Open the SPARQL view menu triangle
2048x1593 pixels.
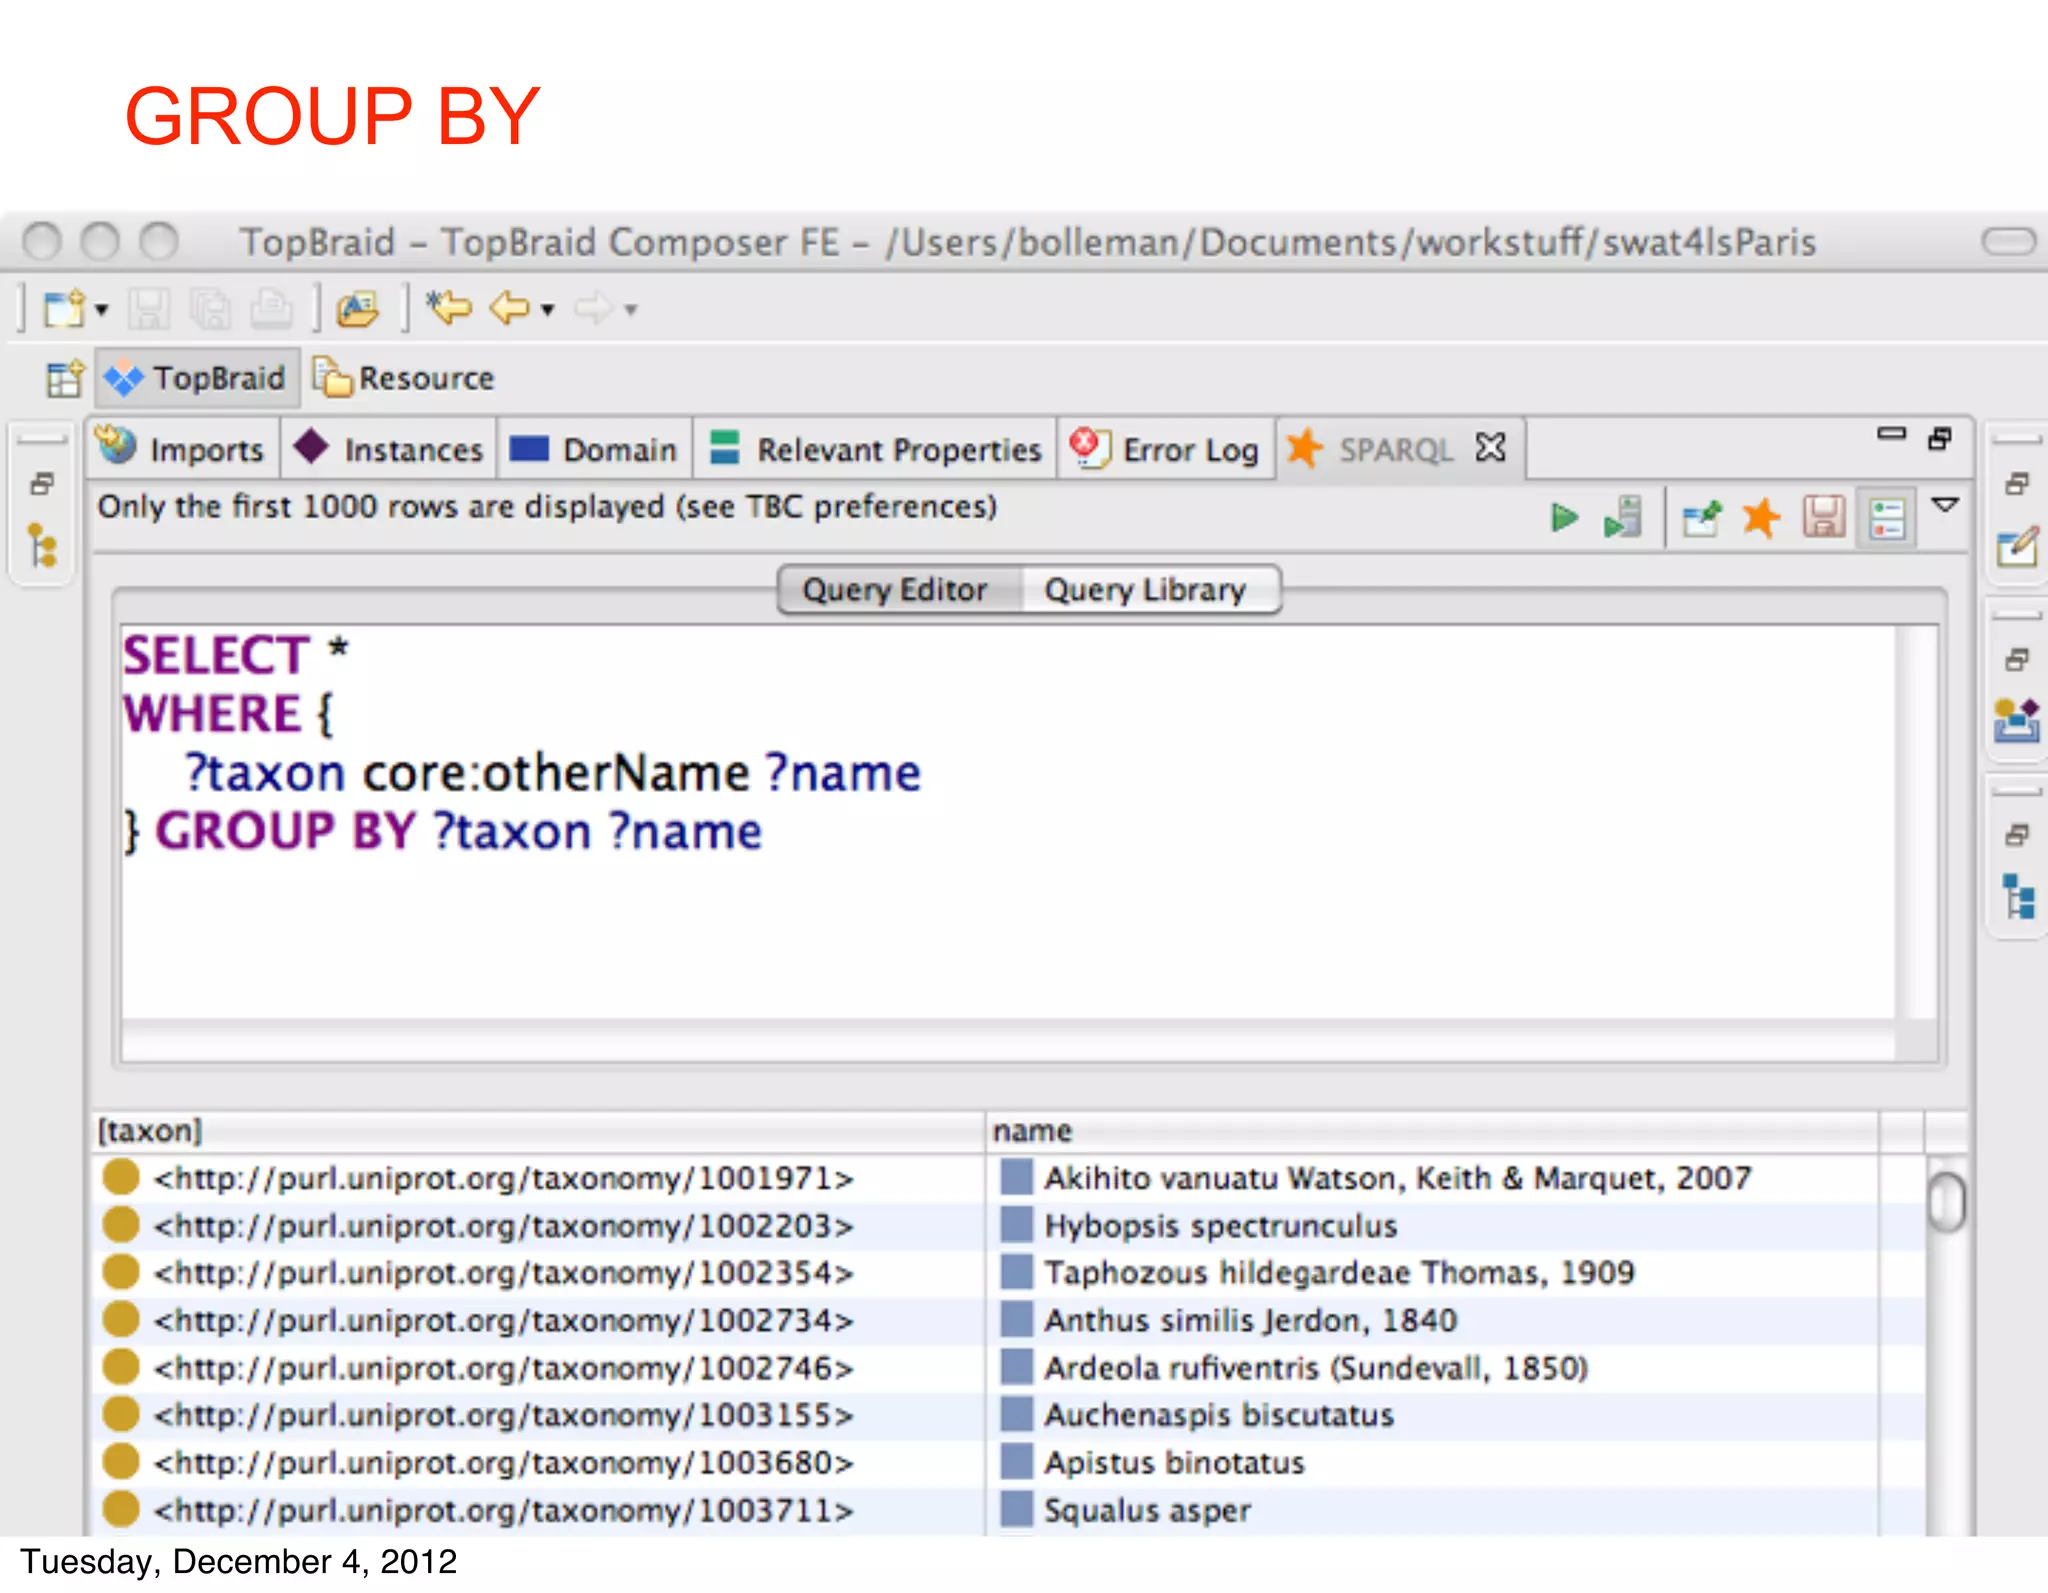click(1945, 506)
